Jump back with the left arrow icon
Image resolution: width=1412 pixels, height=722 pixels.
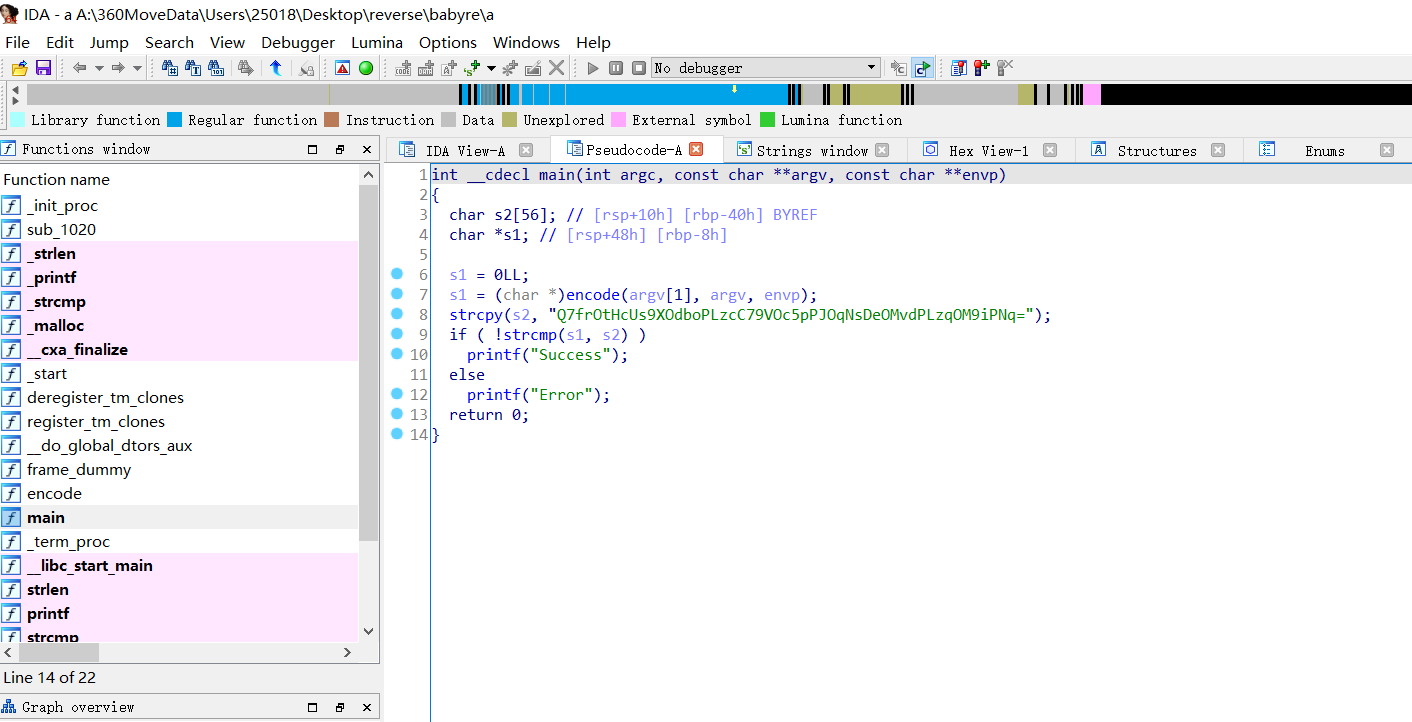point(80,68)
